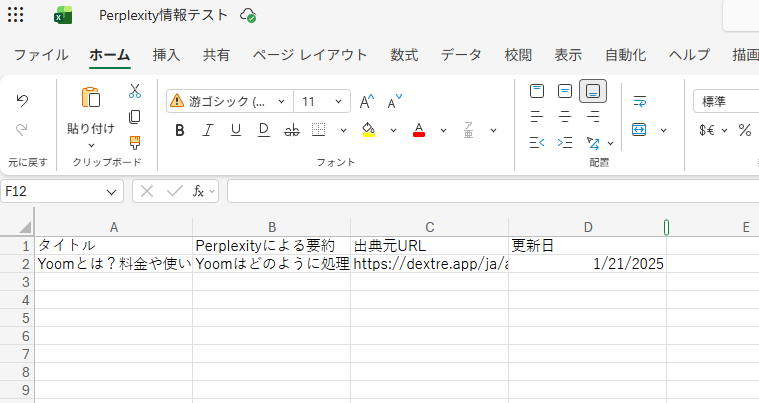Screen dimensions: 759x403
Task: Select the Format Painter brush
Action: coord(135,143)
